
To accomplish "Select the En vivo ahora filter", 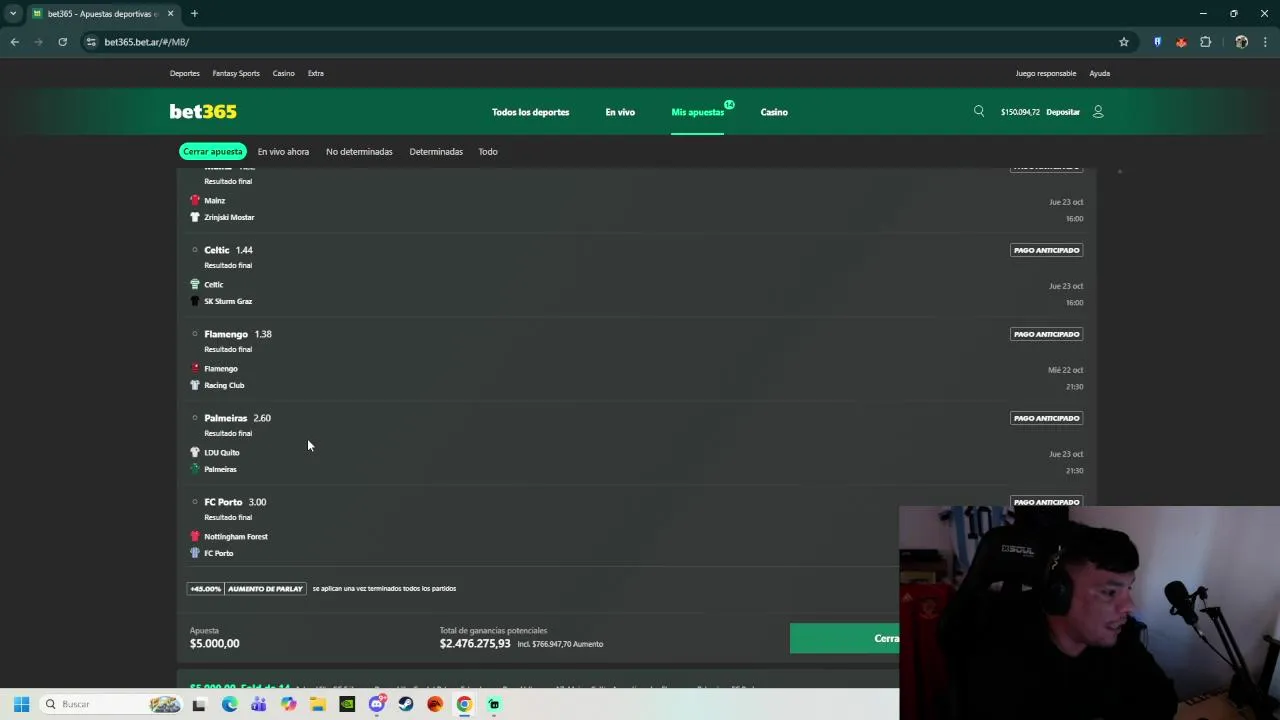I will (283, 152).
